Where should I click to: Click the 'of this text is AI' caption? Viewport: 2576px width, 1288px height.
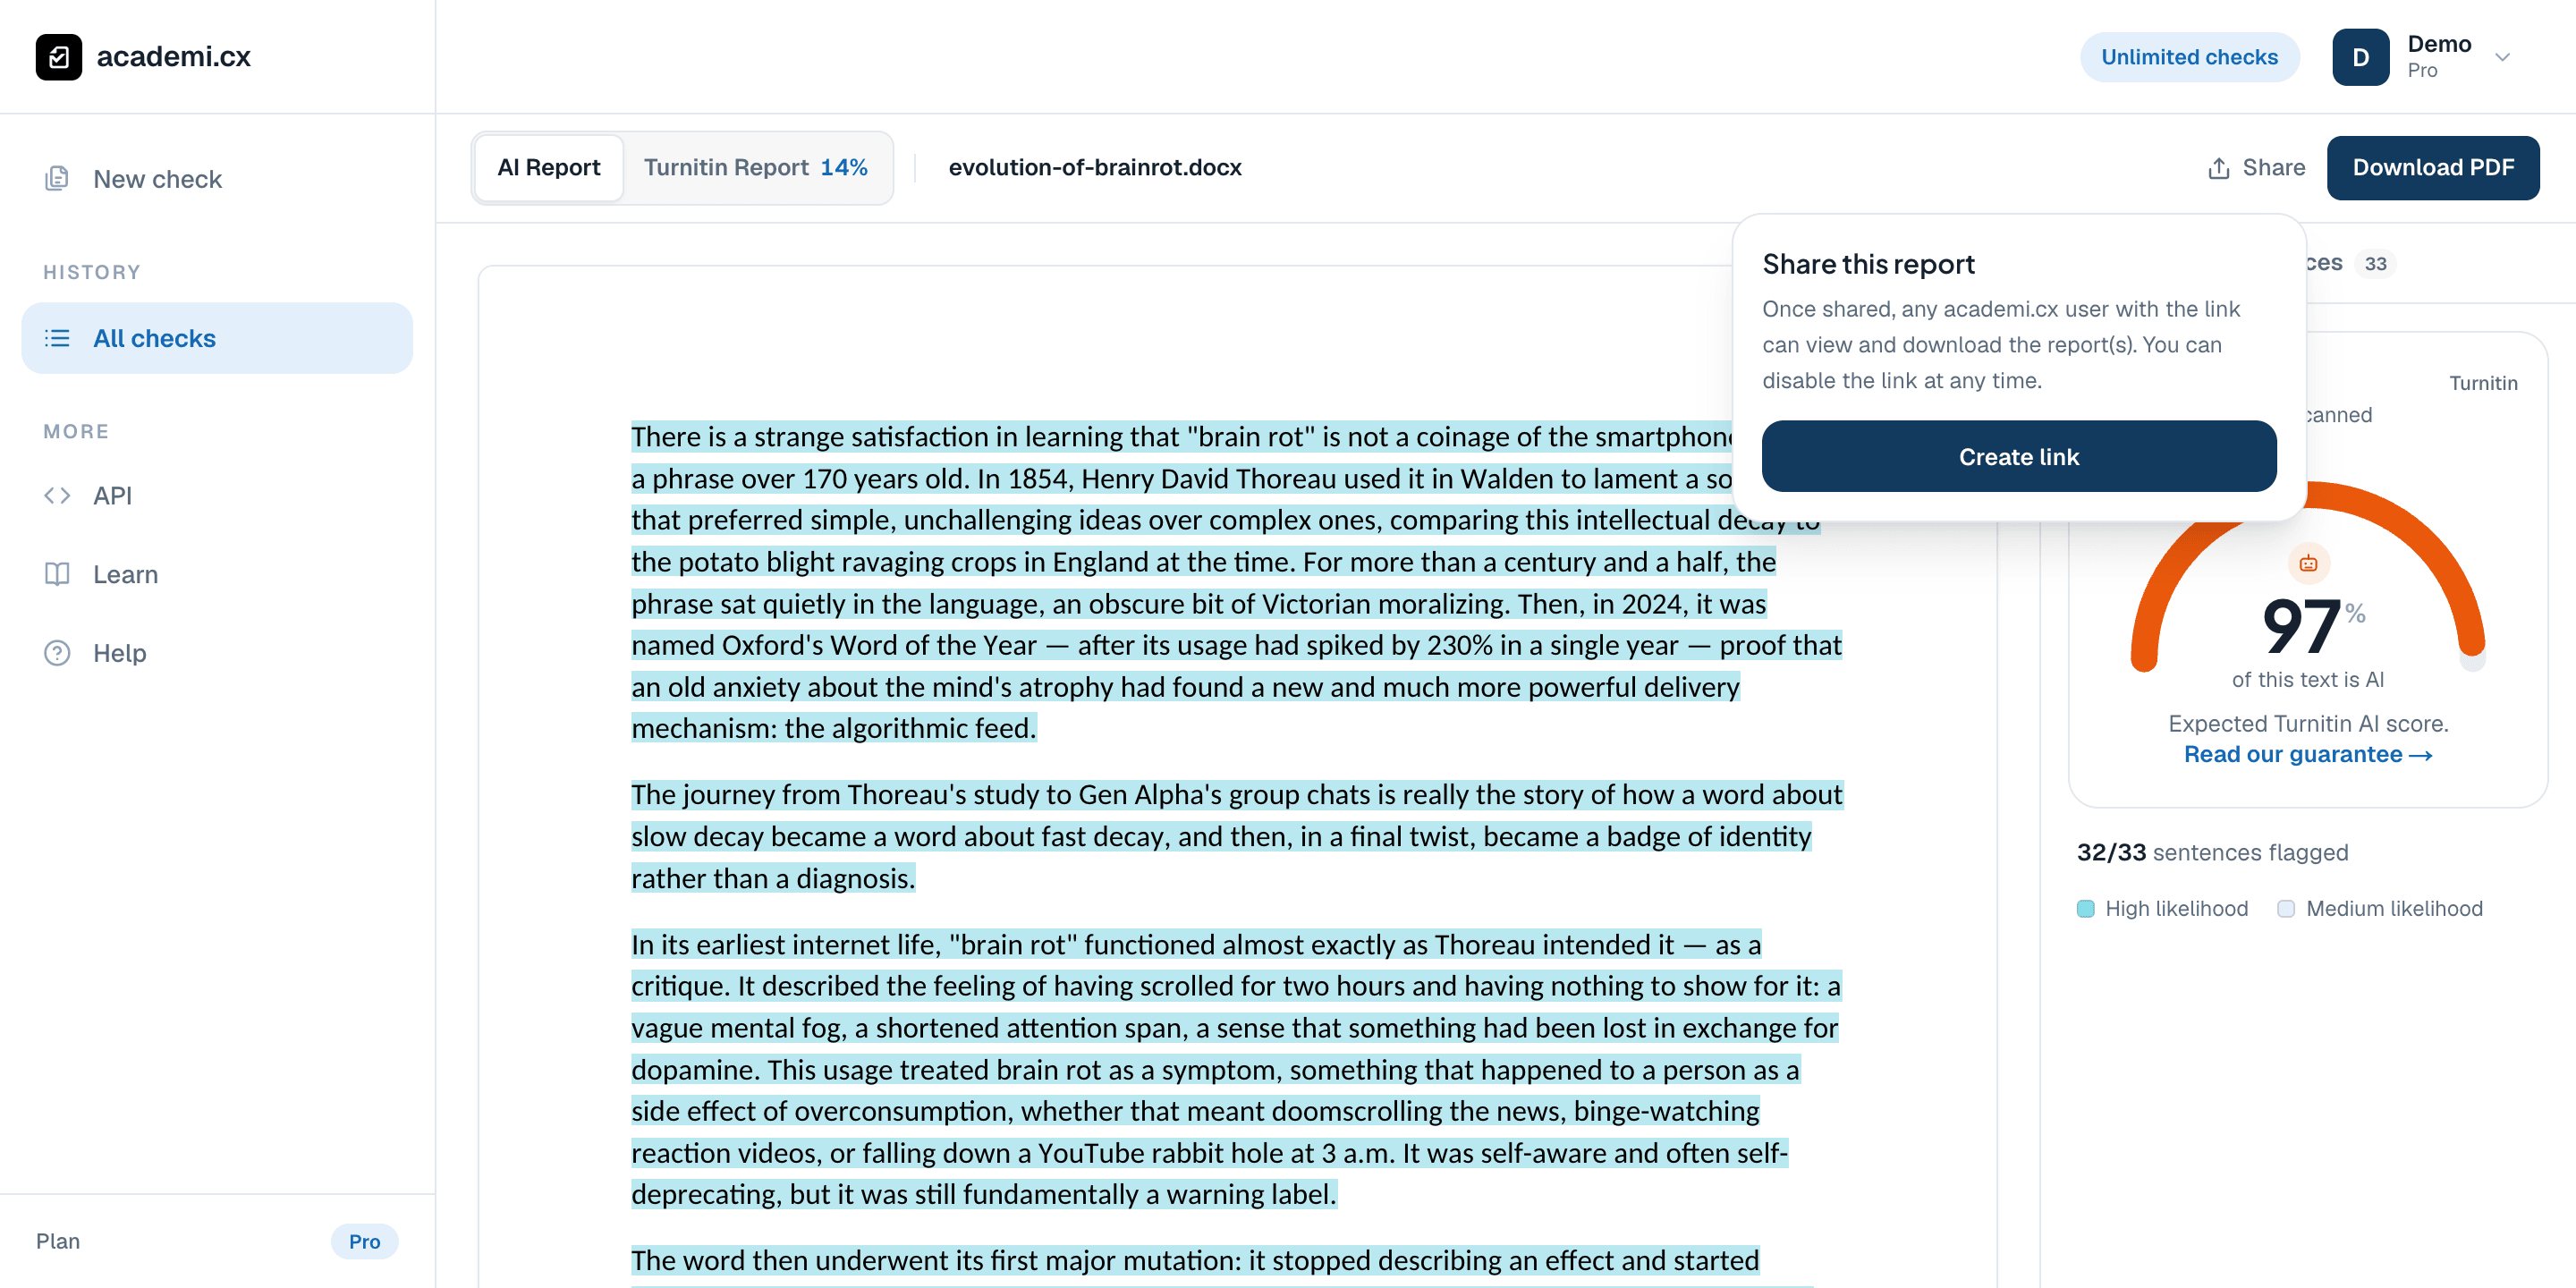tap(2308, 679)
